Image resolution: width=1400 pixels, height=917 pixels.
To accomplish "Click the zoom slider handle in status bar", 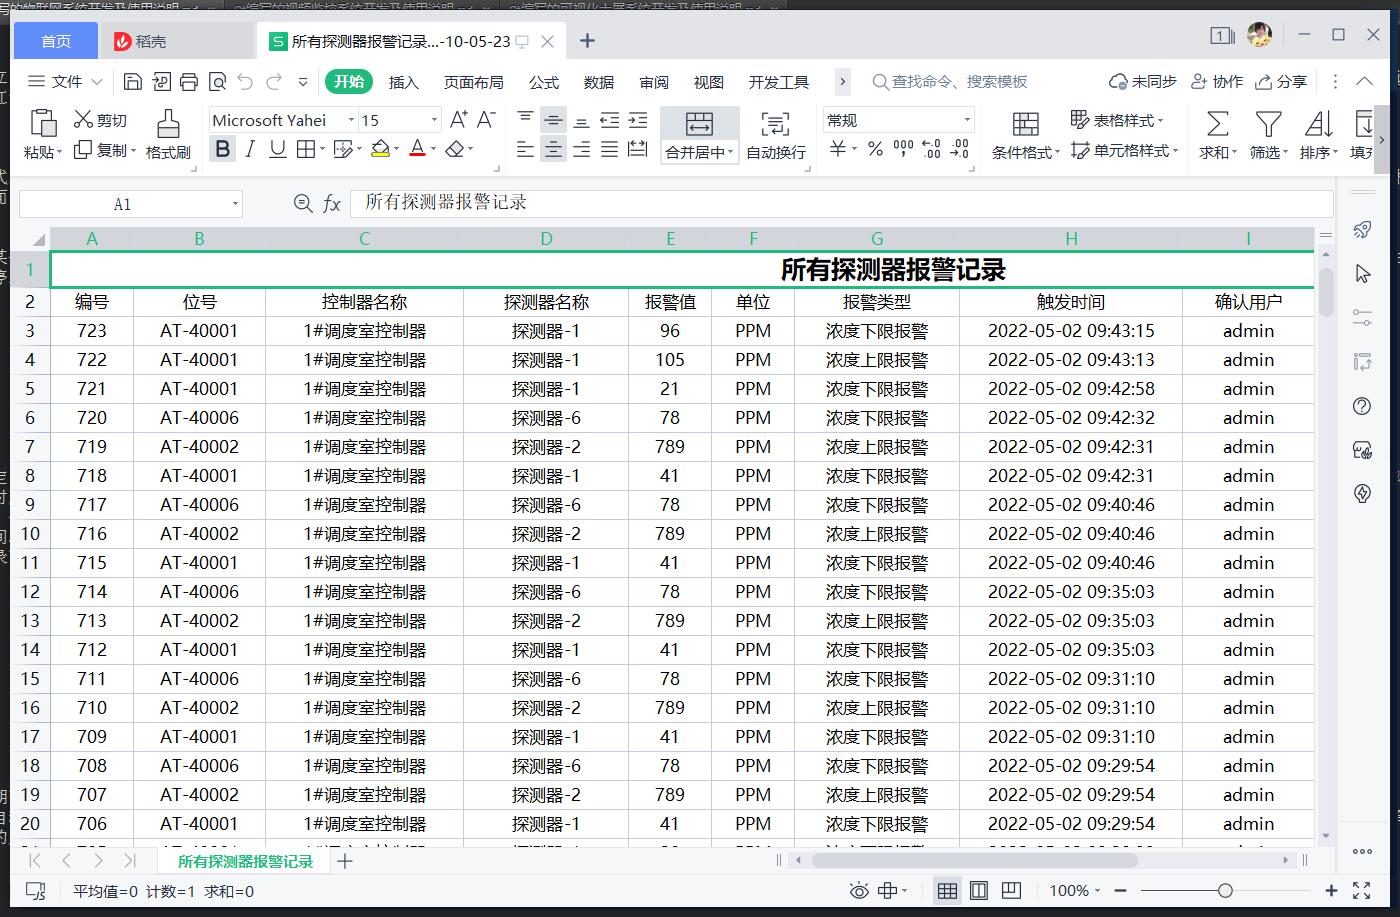I will [x=1225, y=890].
